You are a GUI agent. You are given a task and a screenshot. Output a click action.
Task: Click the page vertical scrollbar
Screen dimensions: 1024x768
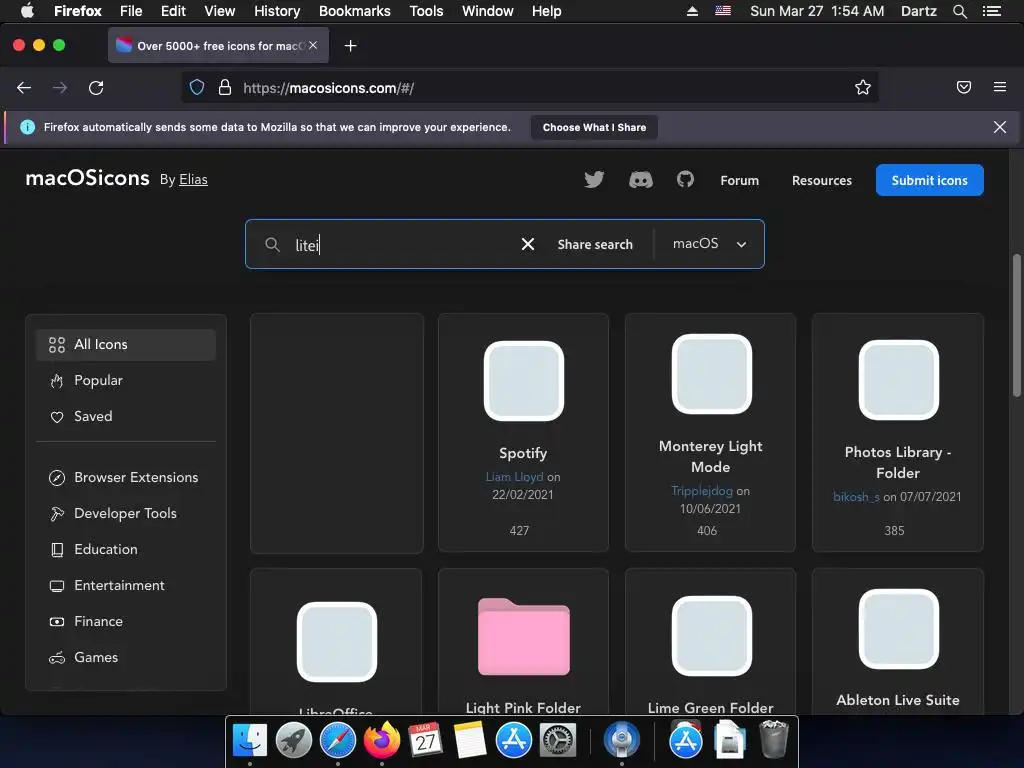pos(1016,325)
